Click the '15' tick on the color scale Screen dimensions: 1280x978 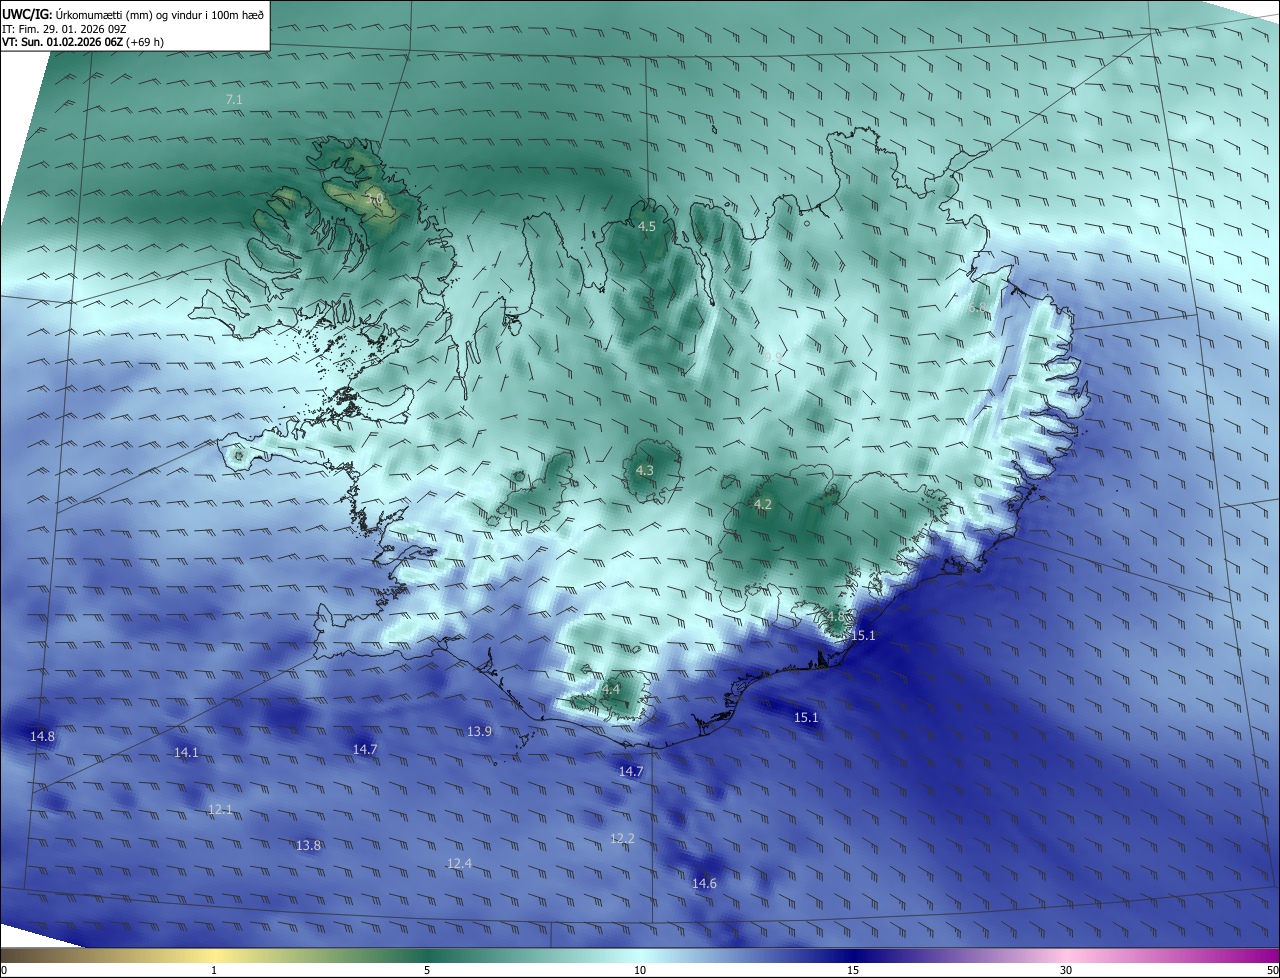[x=853, y=970]
